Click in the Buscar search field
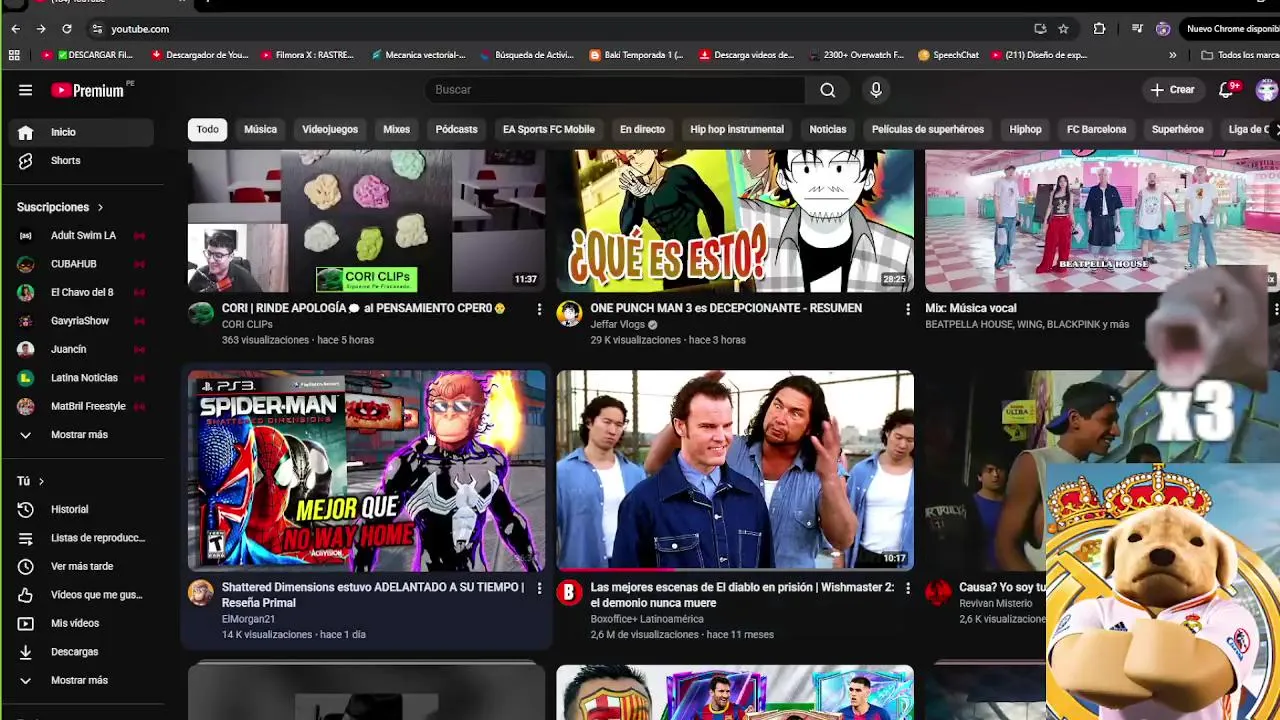This screenshot has width=1280, height=720. coord(615,90)
